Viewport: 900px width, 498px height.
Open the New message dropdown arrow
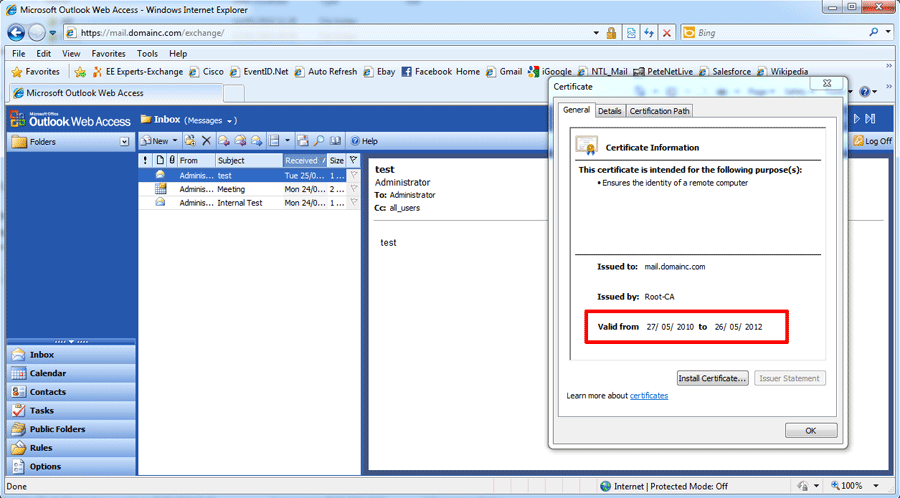pos(175,141)
